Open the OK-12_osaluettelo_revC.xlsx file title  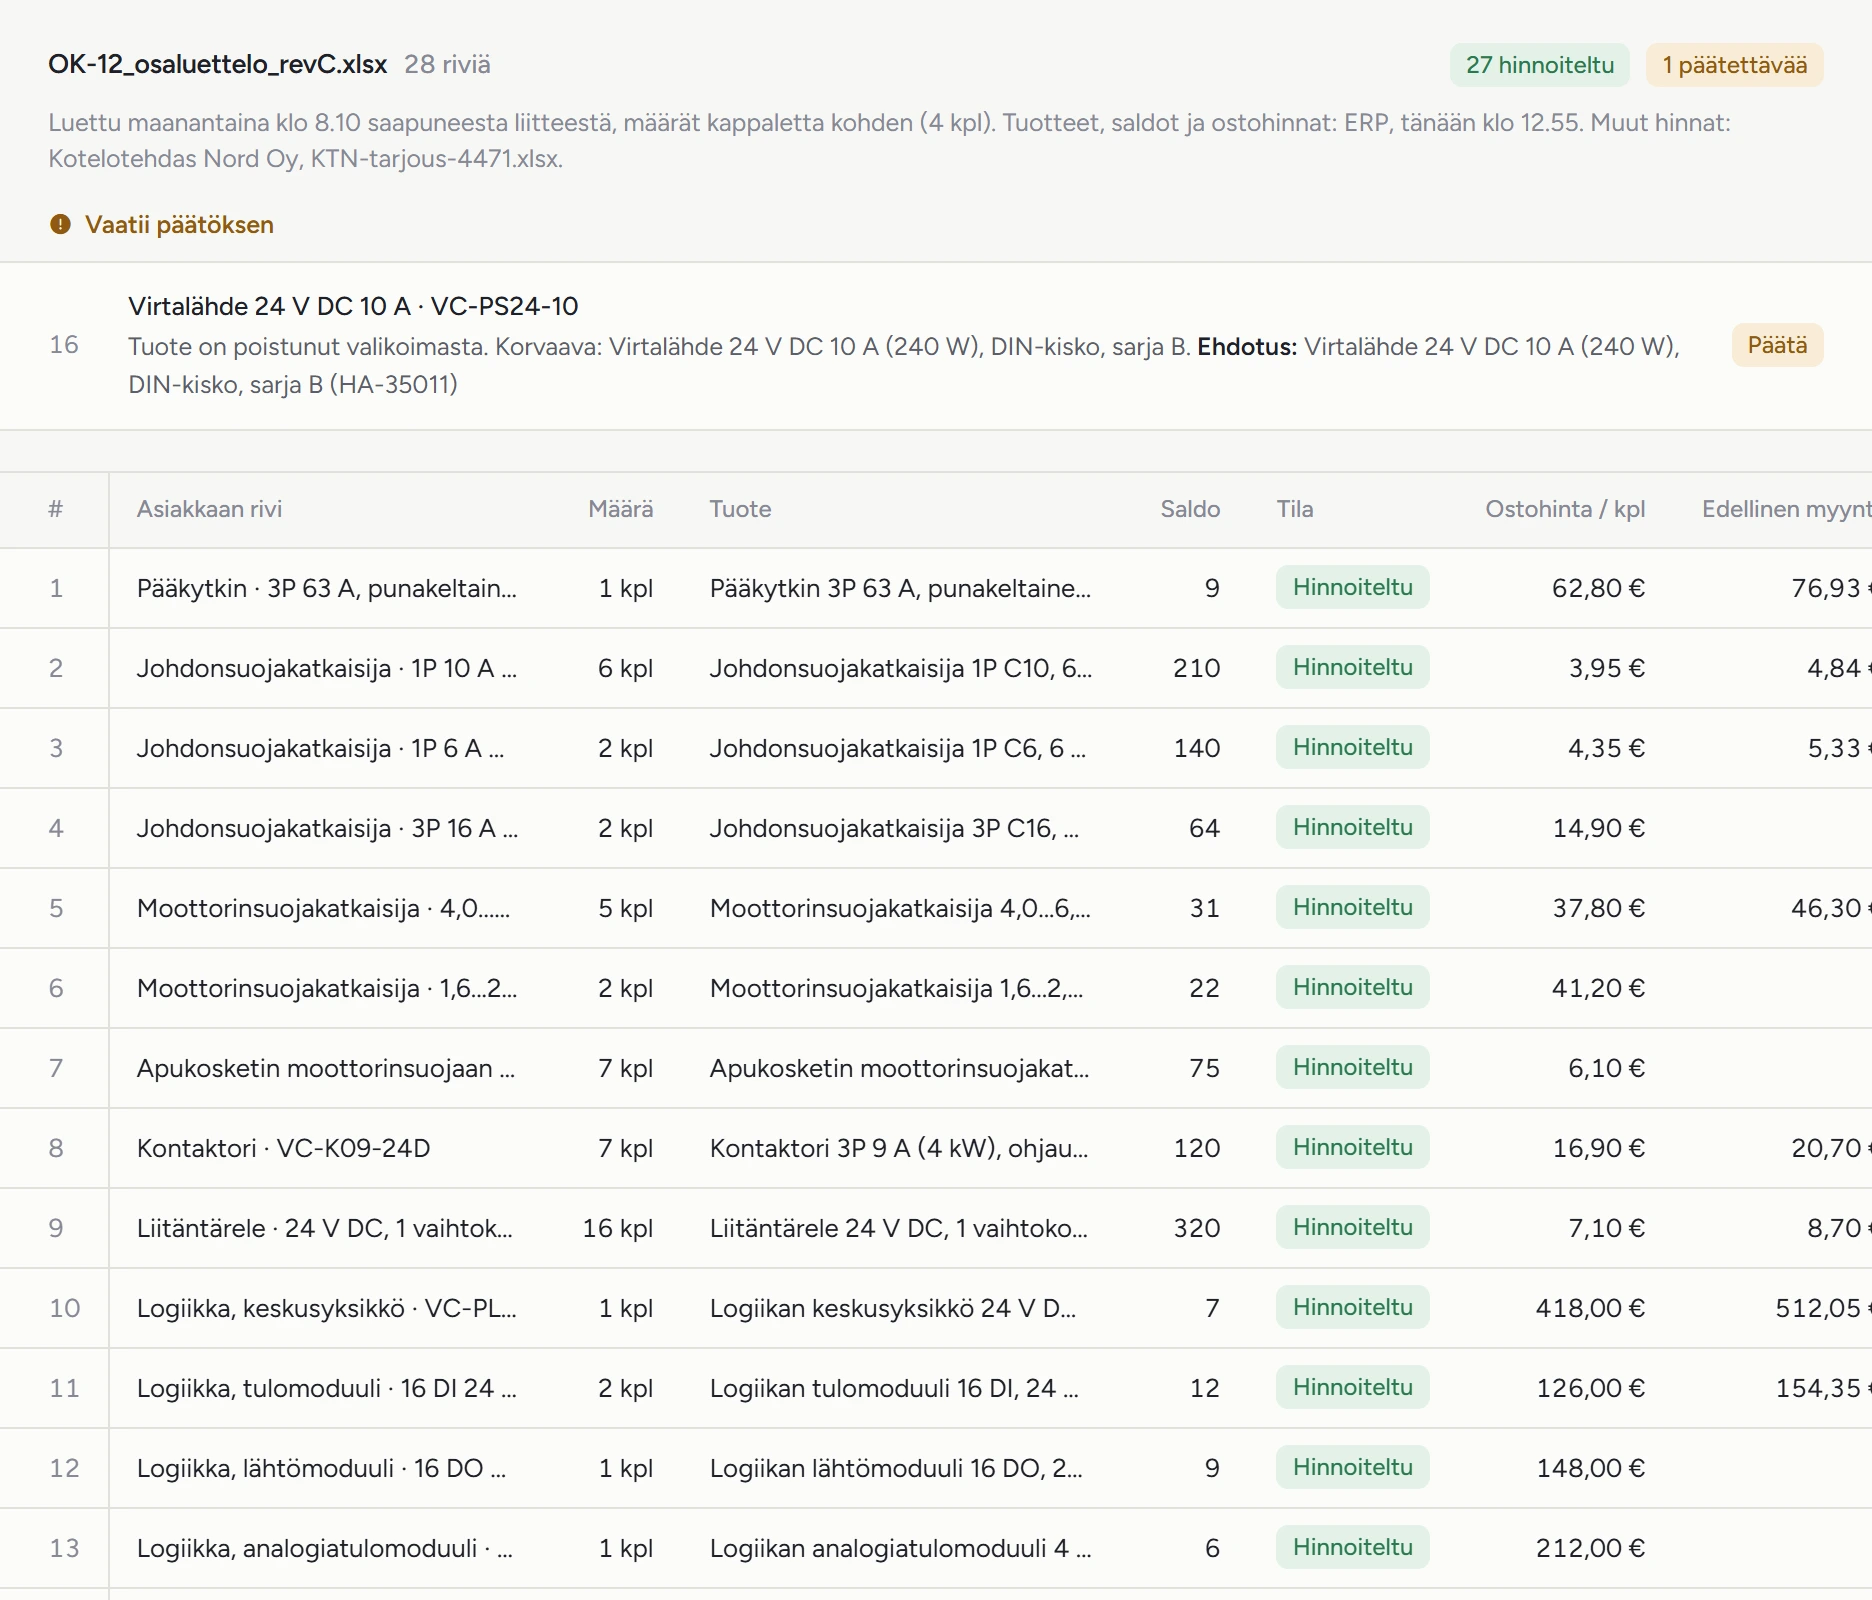[217, 64]
